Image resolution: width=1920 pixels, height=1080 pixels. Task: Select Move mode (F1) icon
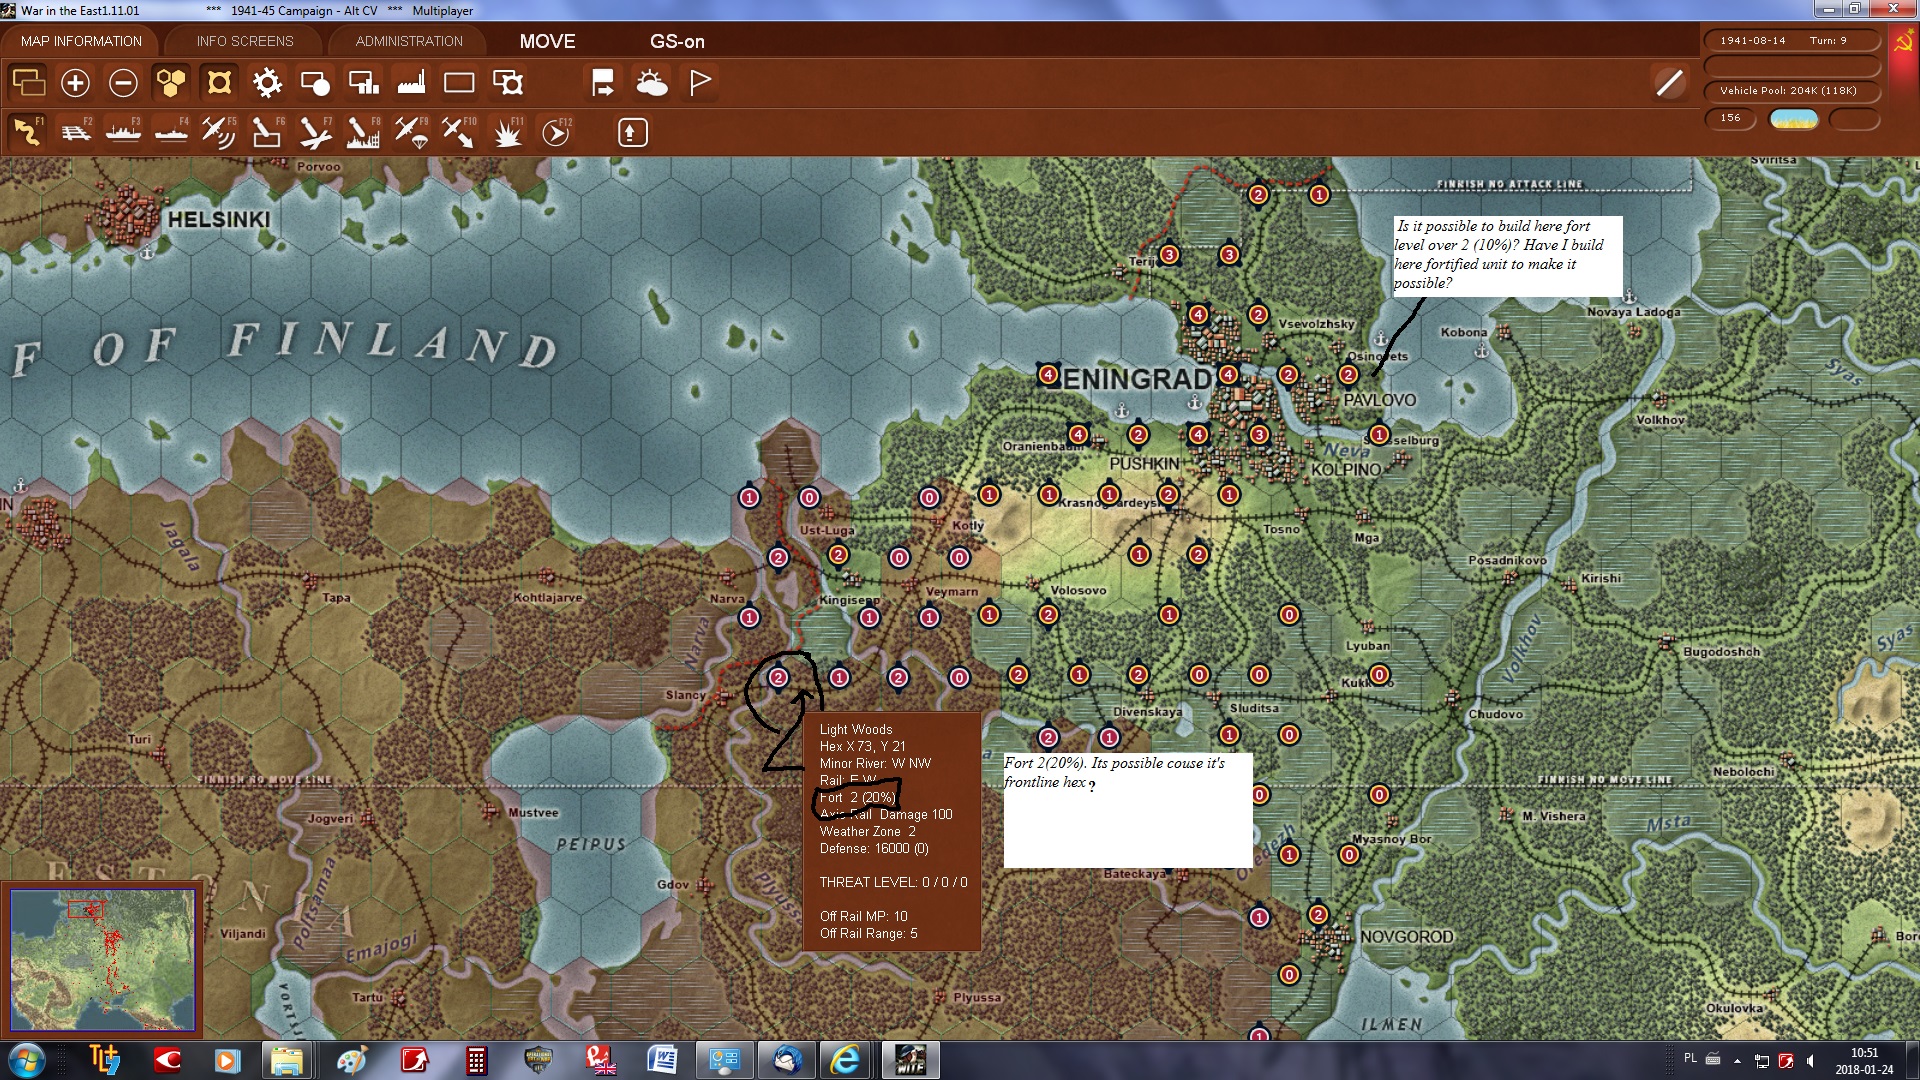coord(27,132)
